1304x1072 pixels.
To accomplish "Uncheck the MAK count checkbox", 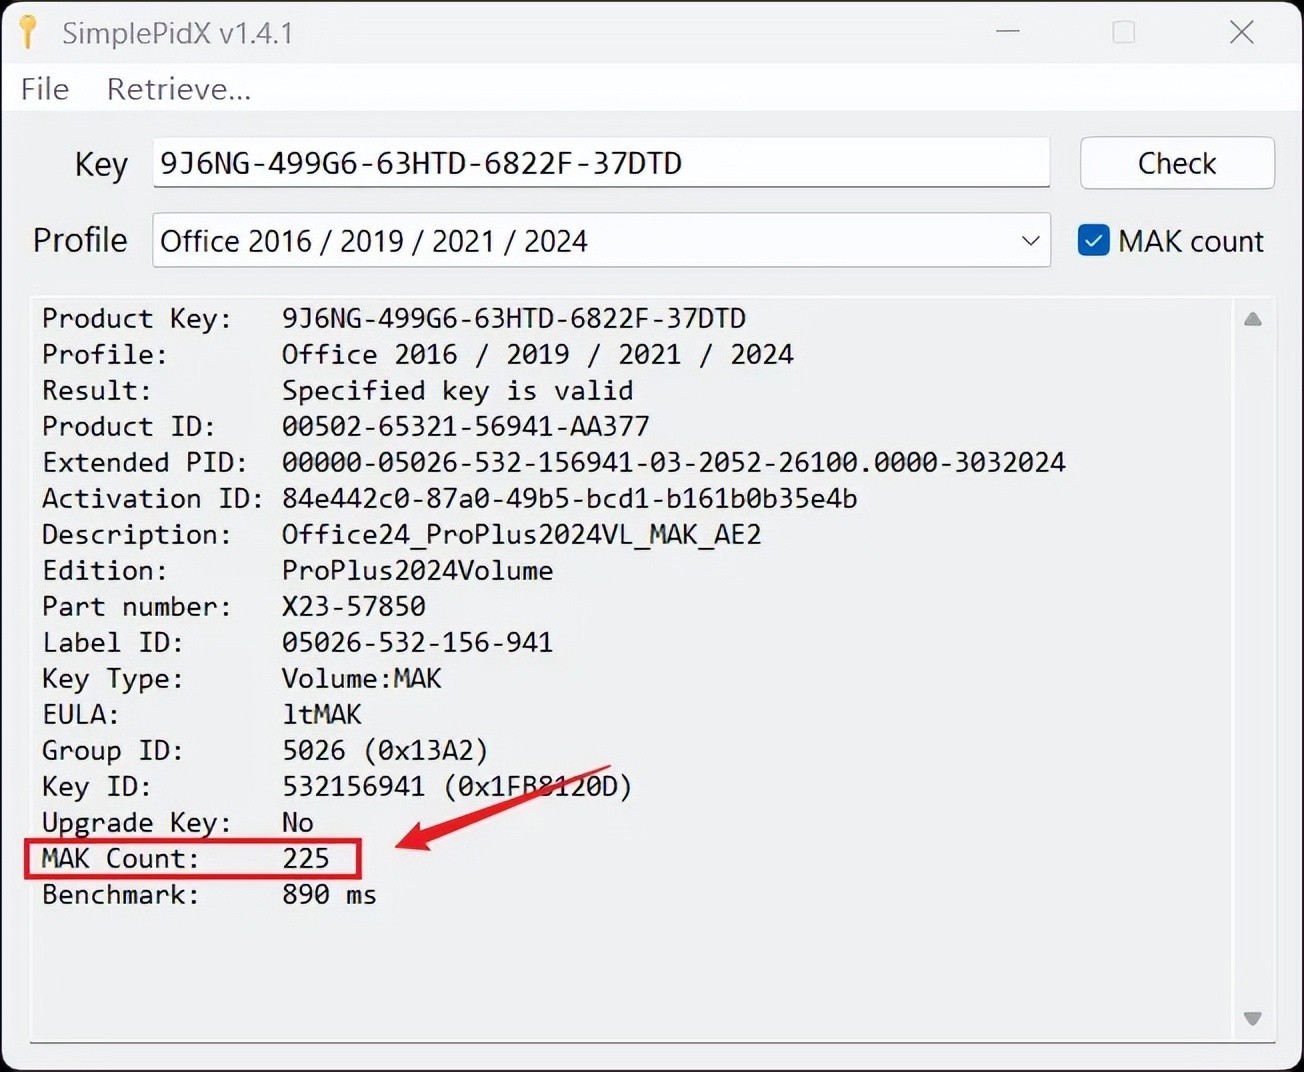I will [x=1093, y=241].
